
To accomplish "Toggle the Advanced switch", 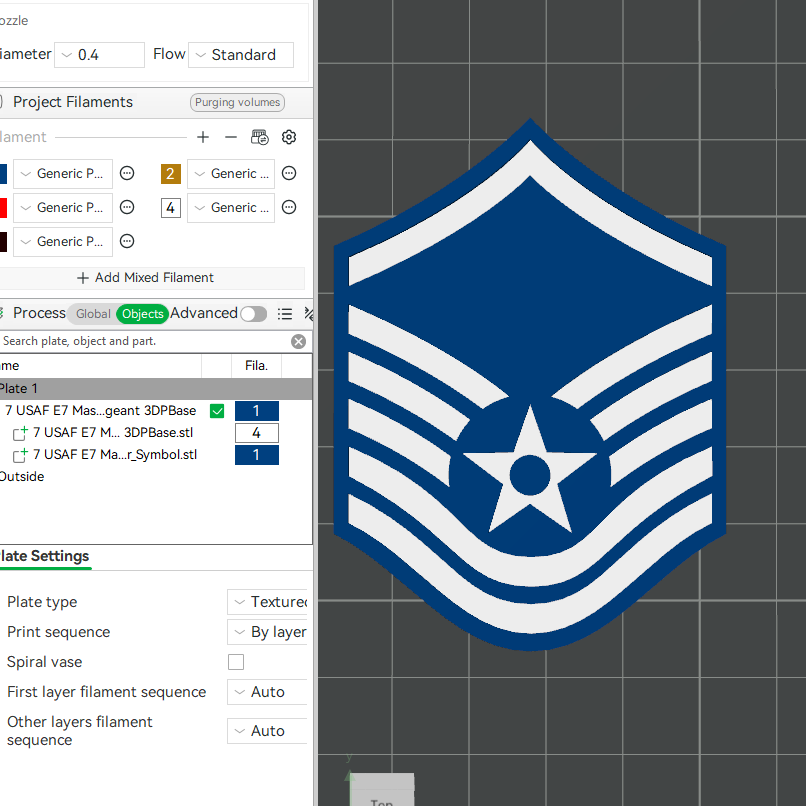I will [x=254, y=314].
